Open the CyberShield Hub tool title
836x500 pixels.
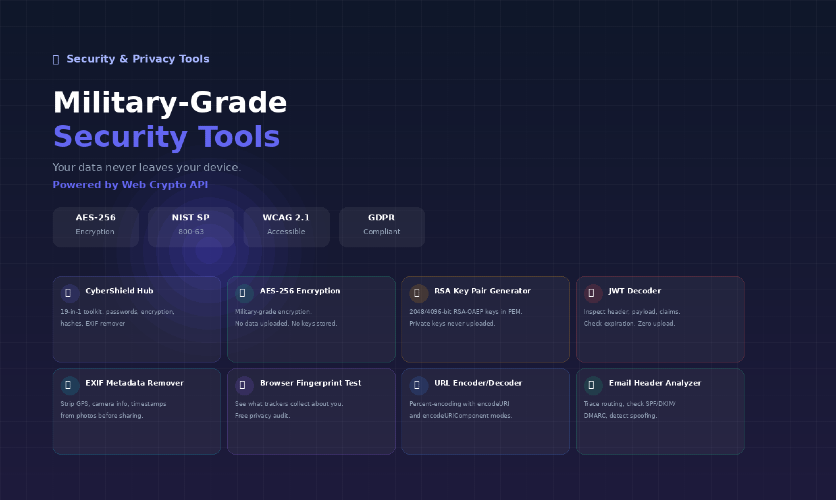pyautogui.click(x=119, y=291)
